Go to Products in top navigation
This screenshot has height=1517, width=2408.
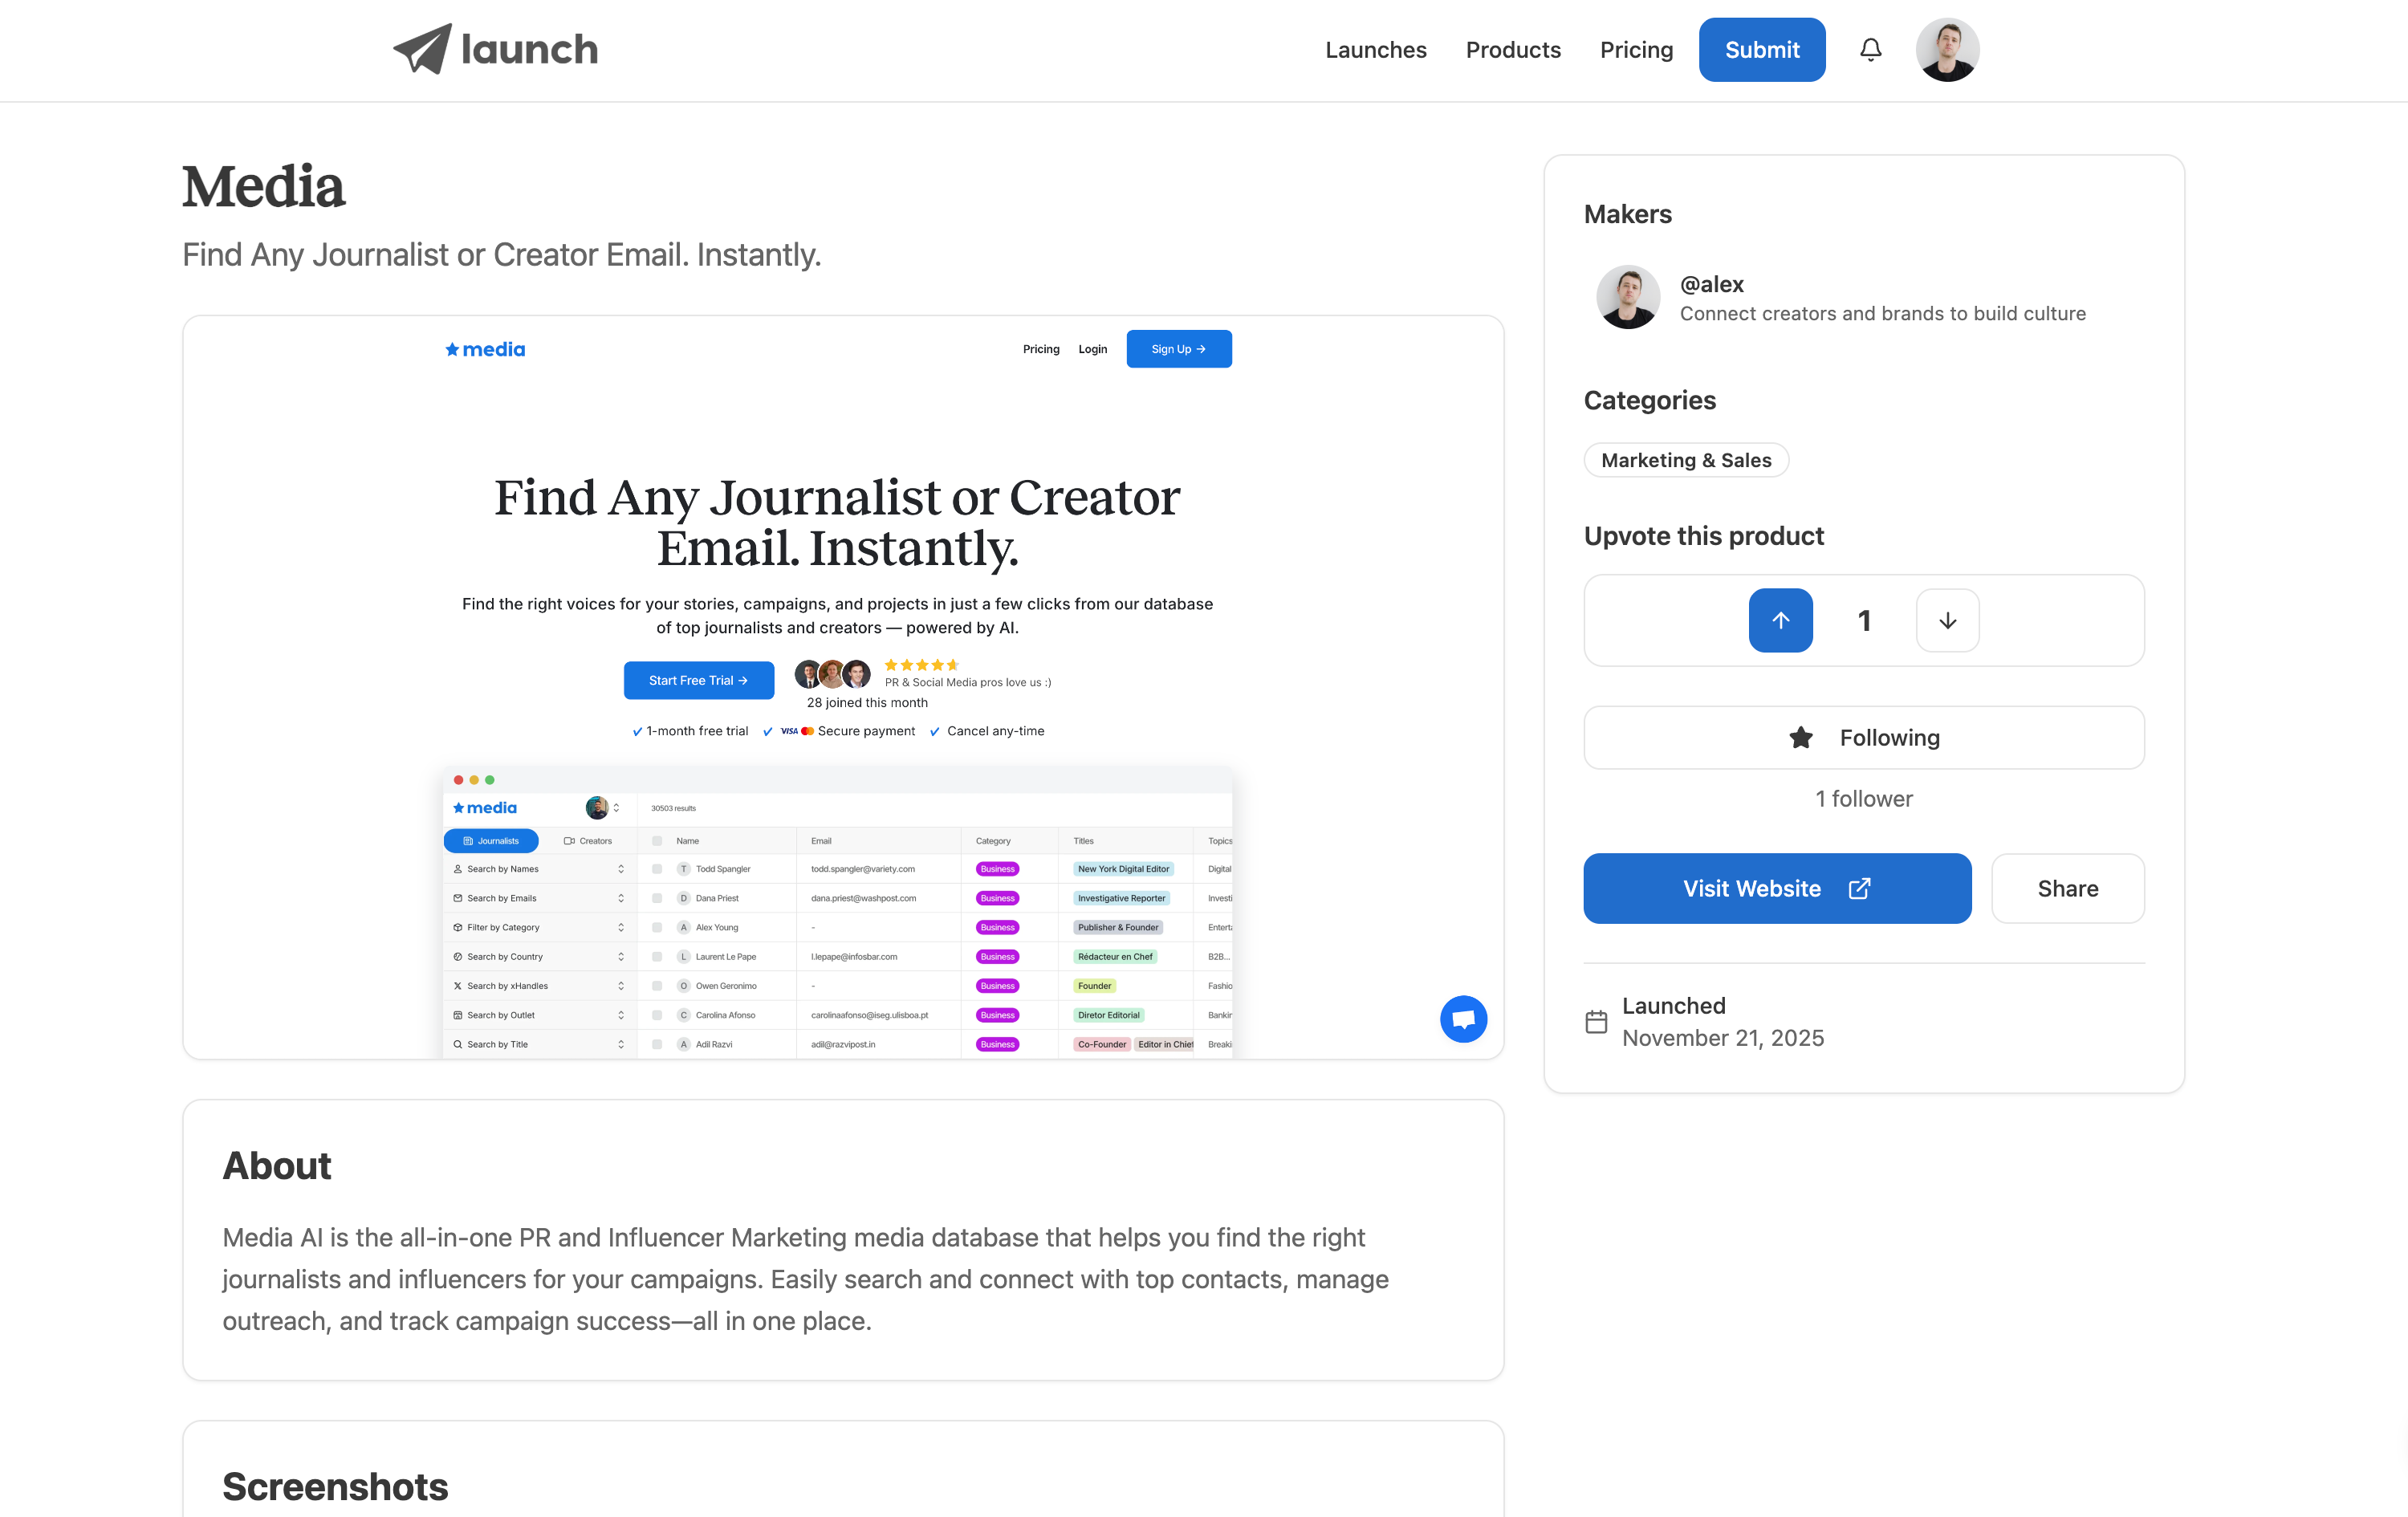pos(1512,50)
